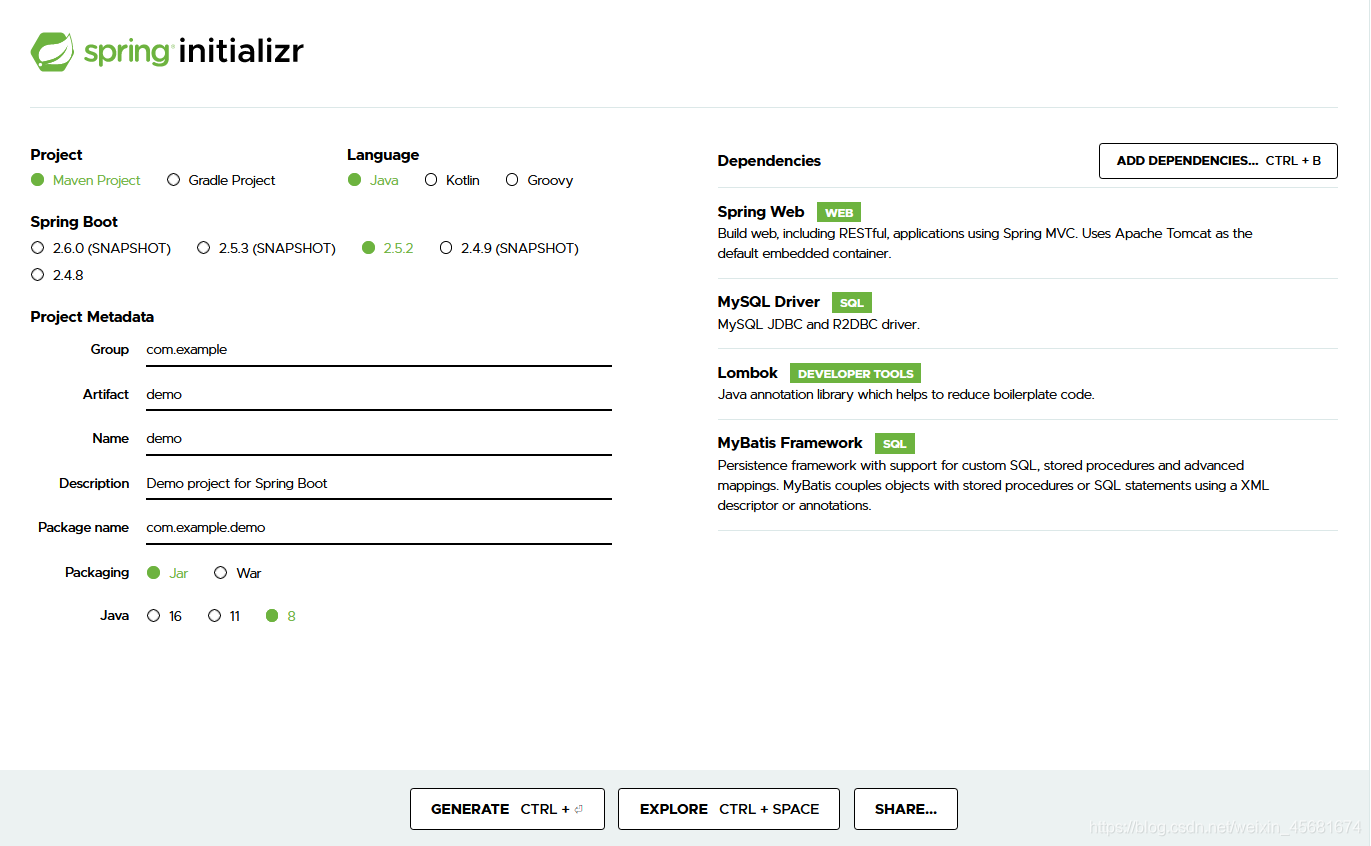Select Java version 16
Viewport: 1371px width, 846px height.
coord(164,616)
